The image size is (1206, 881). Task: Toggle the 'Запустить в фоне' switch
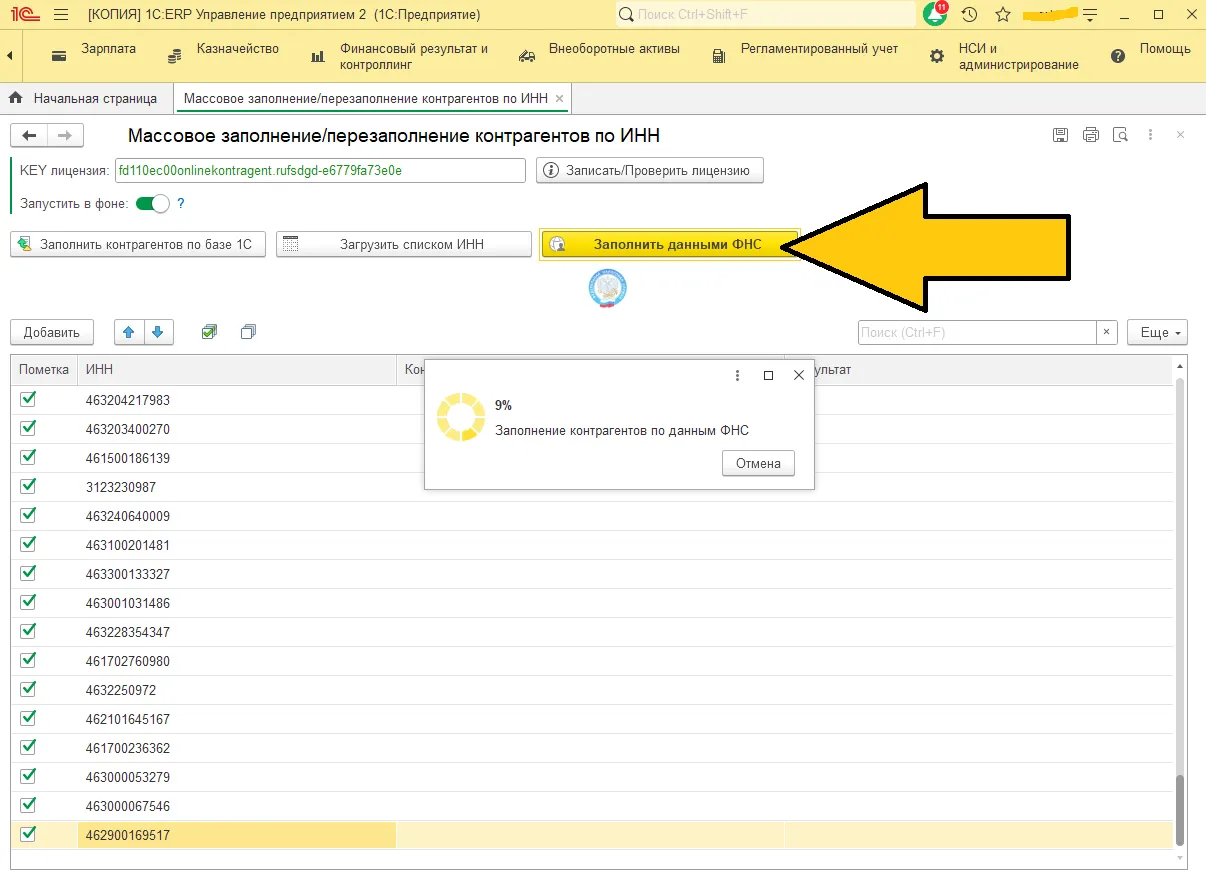(153, 204)
